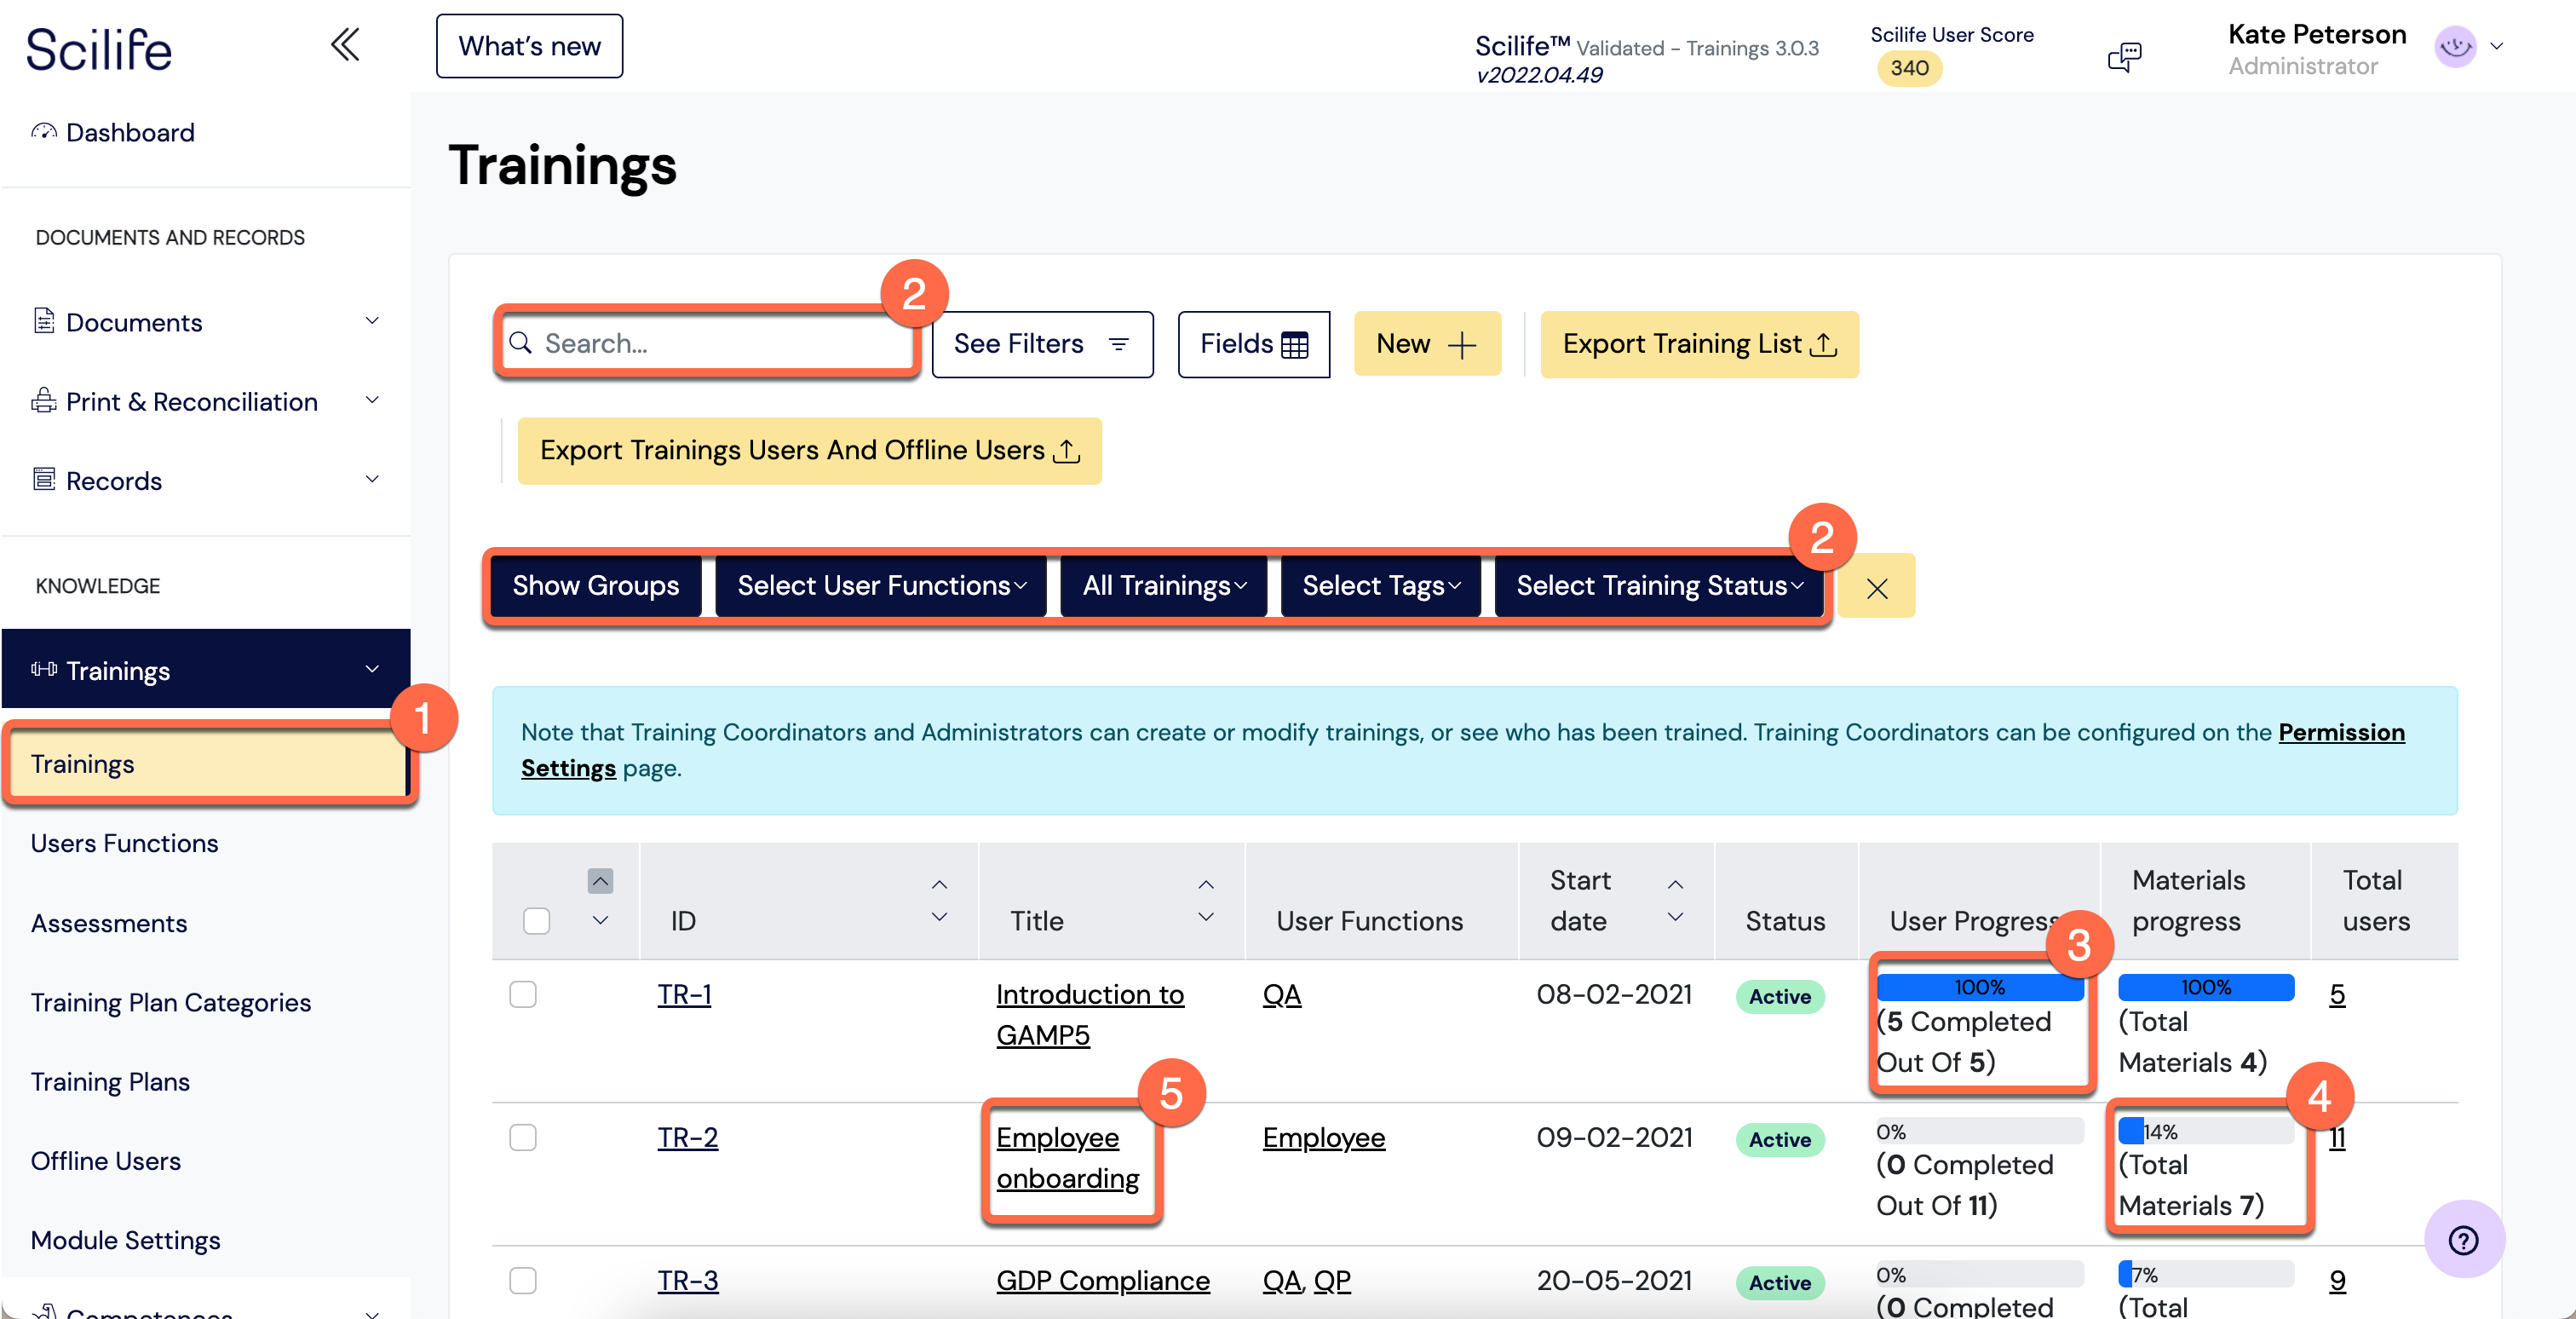Image resolution: width=2576 pixels, height=1319 pixels.
Task: Clear filters with the yellow X button
Action: click(x=1876, y=587)
